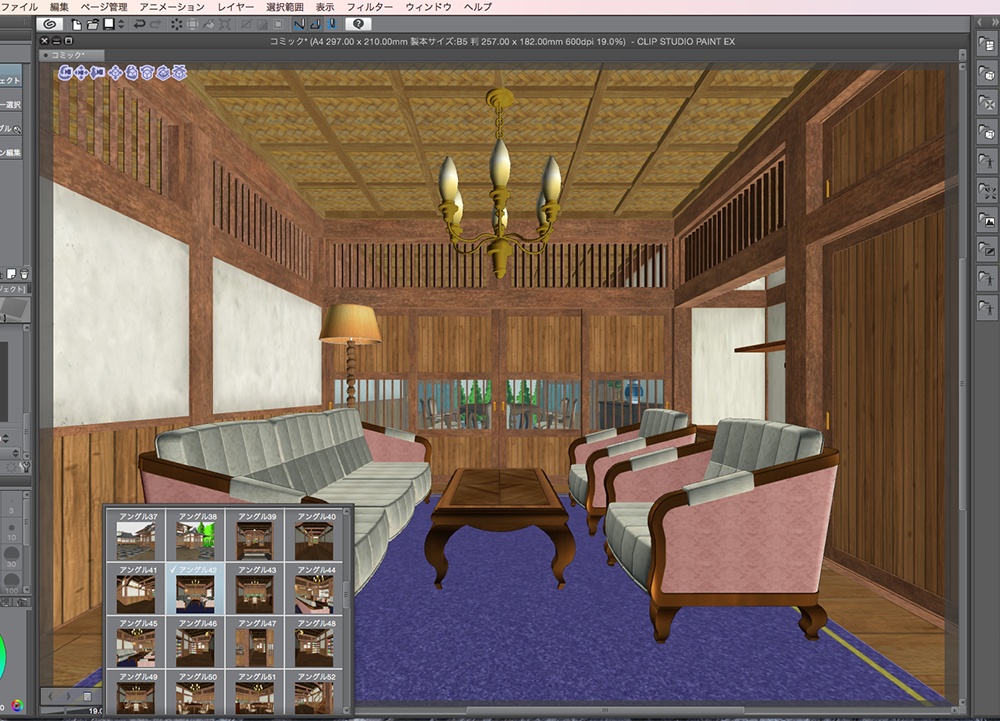Open the ページ管理 menu

pyautogui.click(x=104, y=7)
